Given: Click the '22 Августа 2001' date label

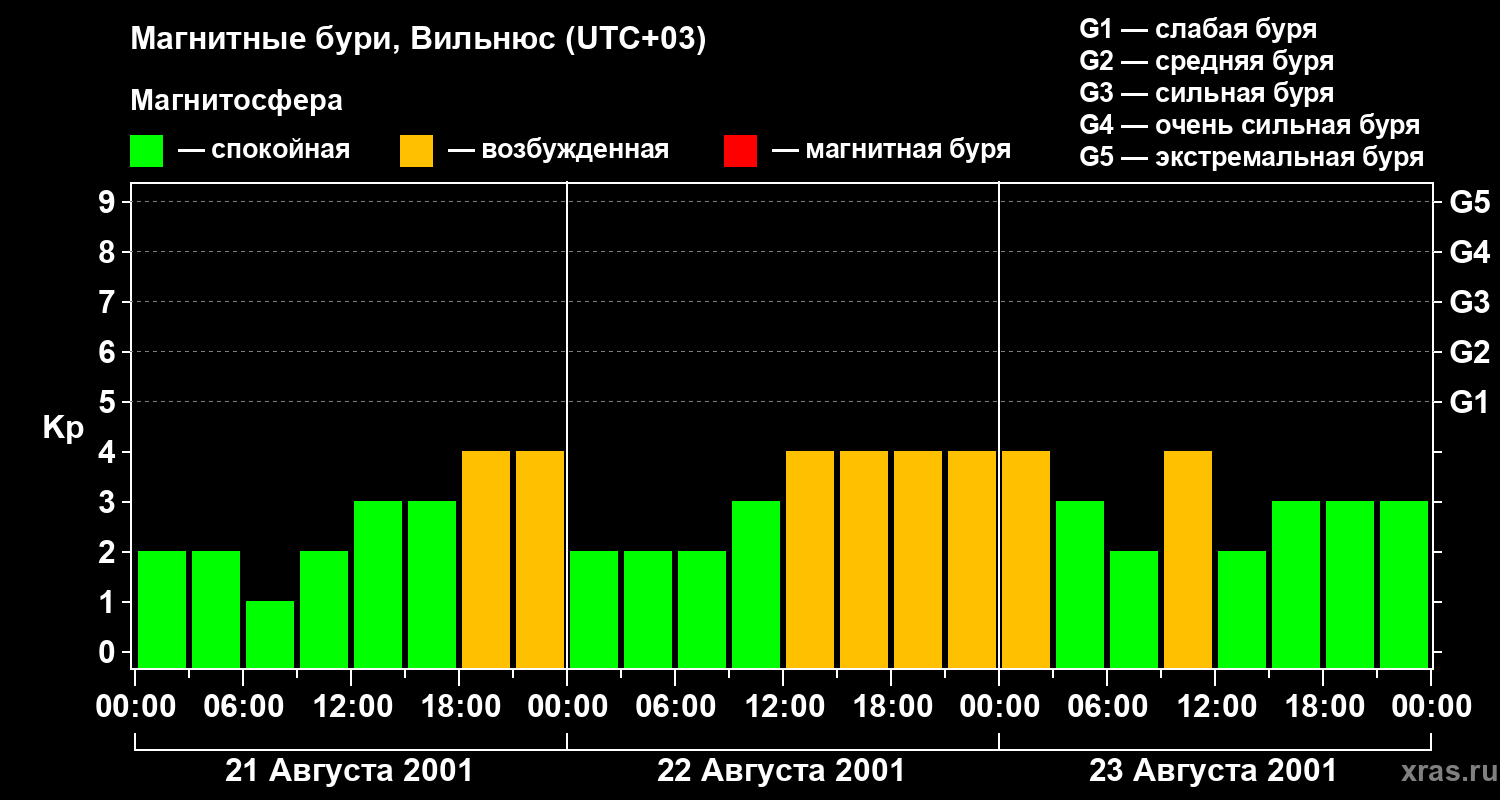Looking at the screenshot, I should click(781, 771).
